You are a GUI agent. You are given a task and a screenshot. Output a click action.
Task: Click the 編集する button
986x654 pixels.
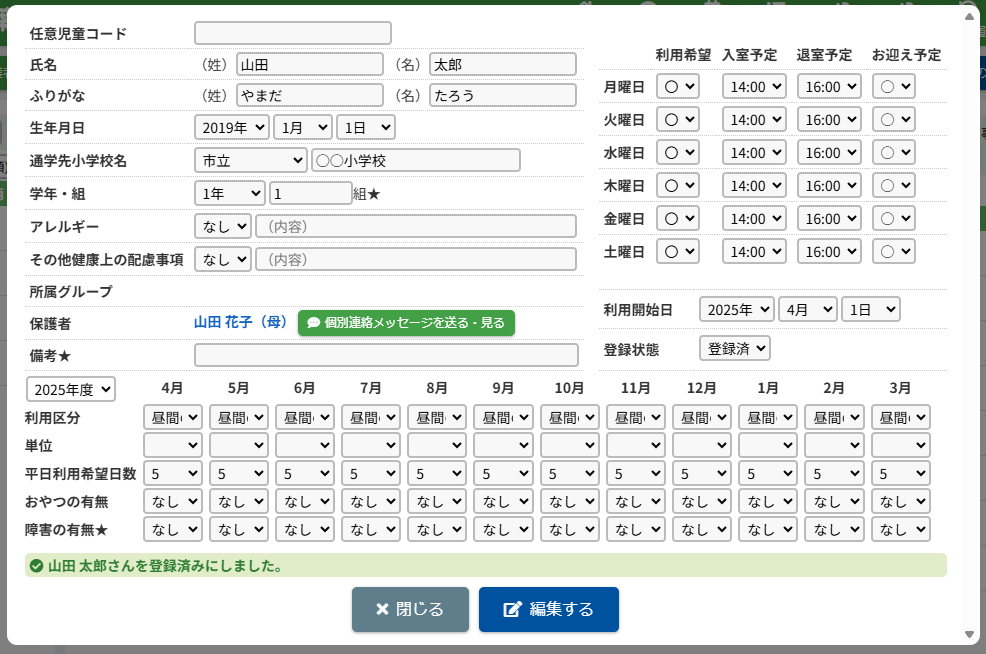click(x=548, y=609)
